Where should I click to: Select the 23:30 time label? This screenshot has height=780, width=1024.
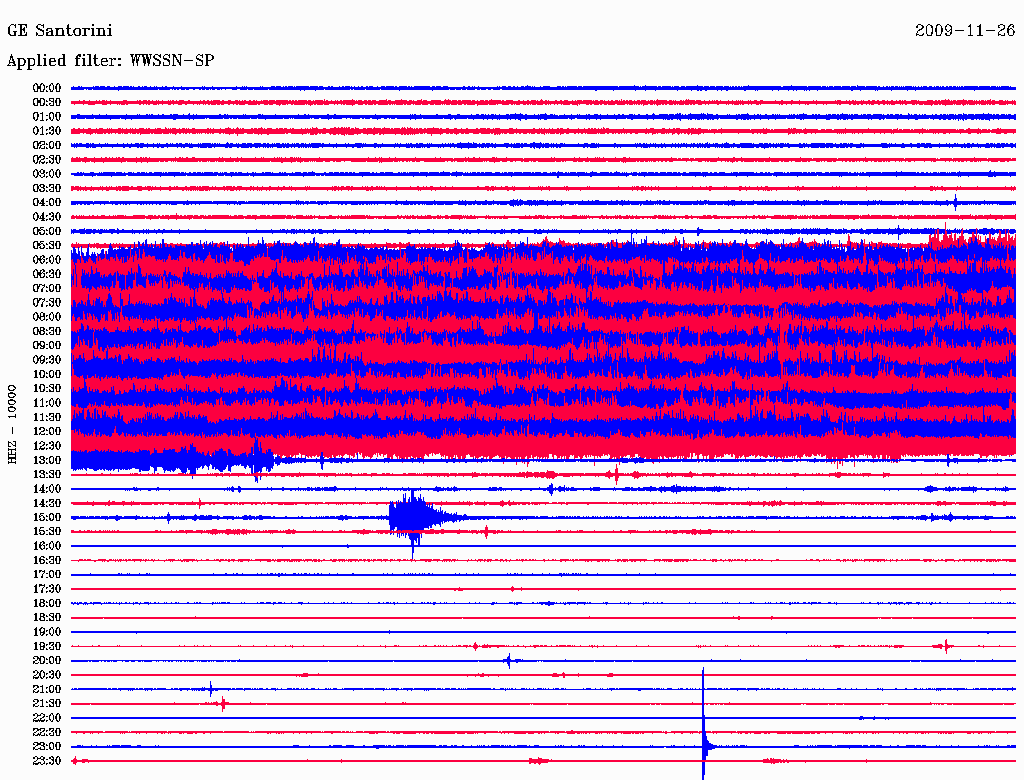[x=47, y=762]
